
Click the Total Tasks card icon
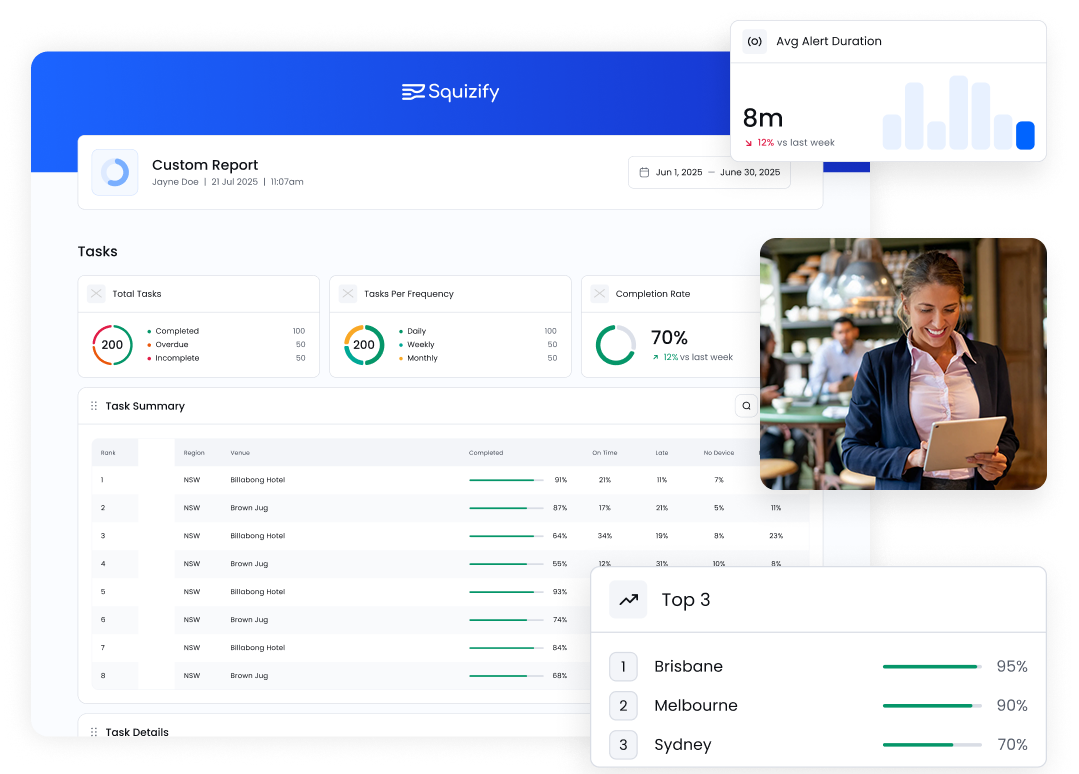(96, 294)
